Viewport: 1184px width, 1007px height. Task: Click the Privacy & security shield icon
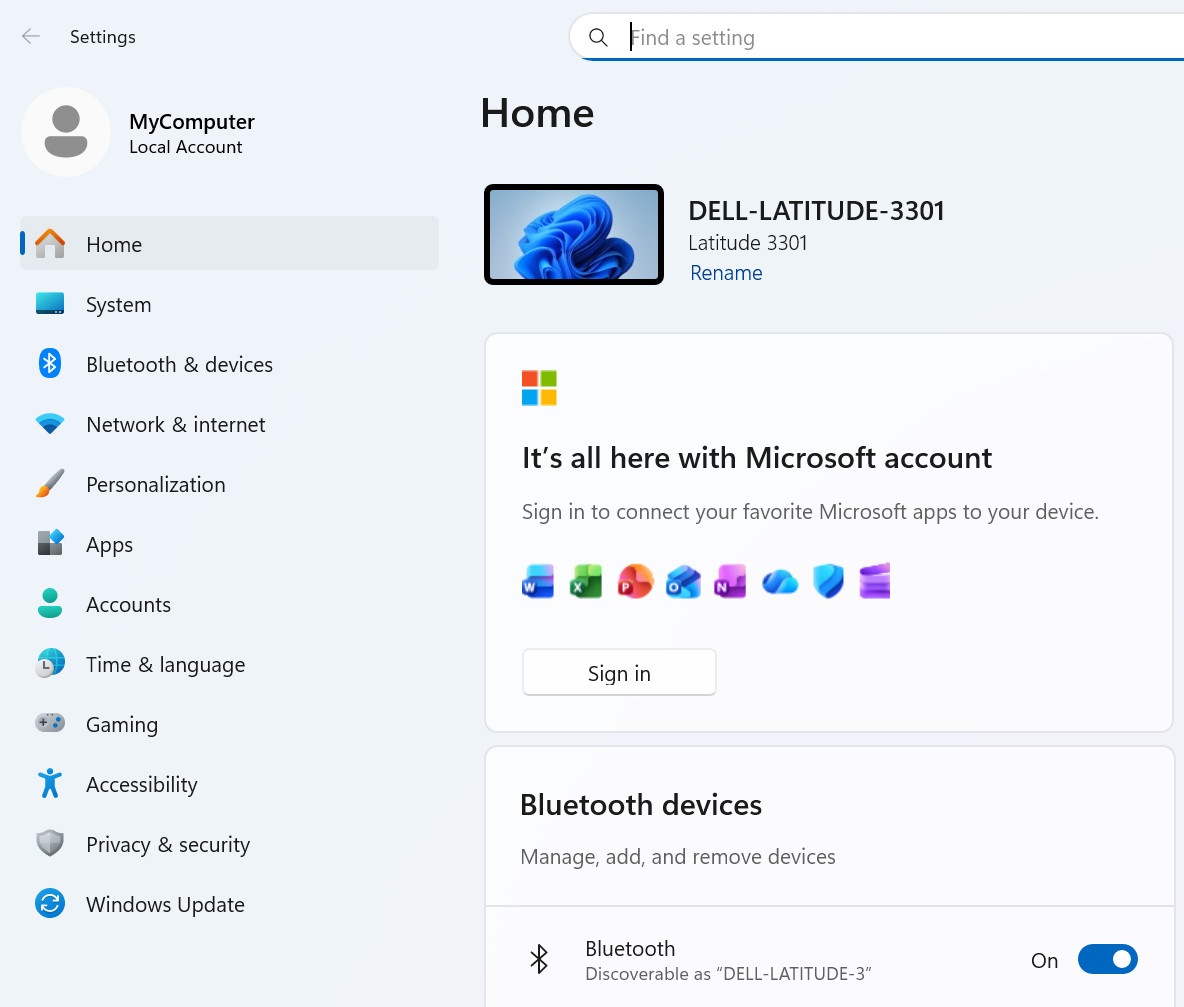(50, 843)
